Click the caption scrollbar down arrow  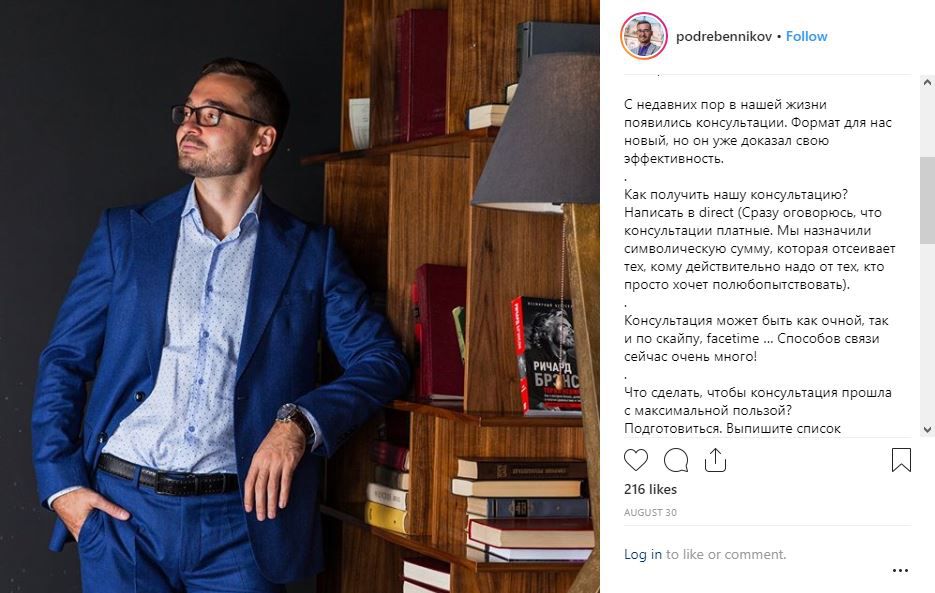click(927, 430)
